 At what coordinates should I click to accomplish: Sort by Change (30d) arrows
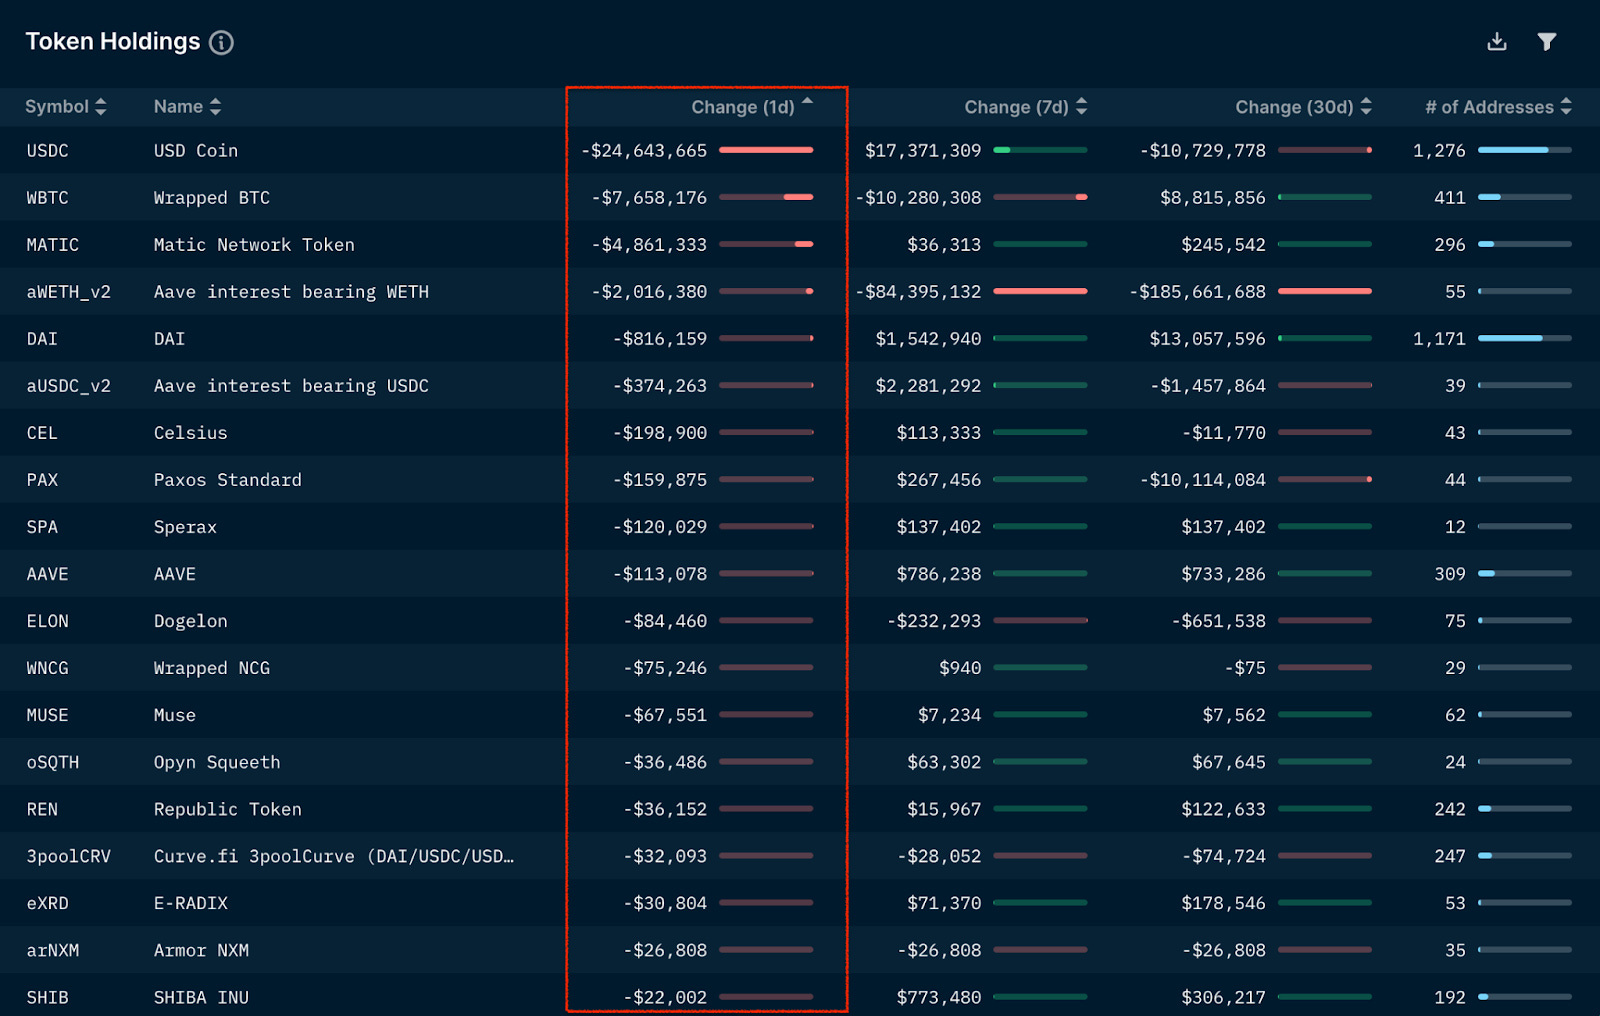1366,107
